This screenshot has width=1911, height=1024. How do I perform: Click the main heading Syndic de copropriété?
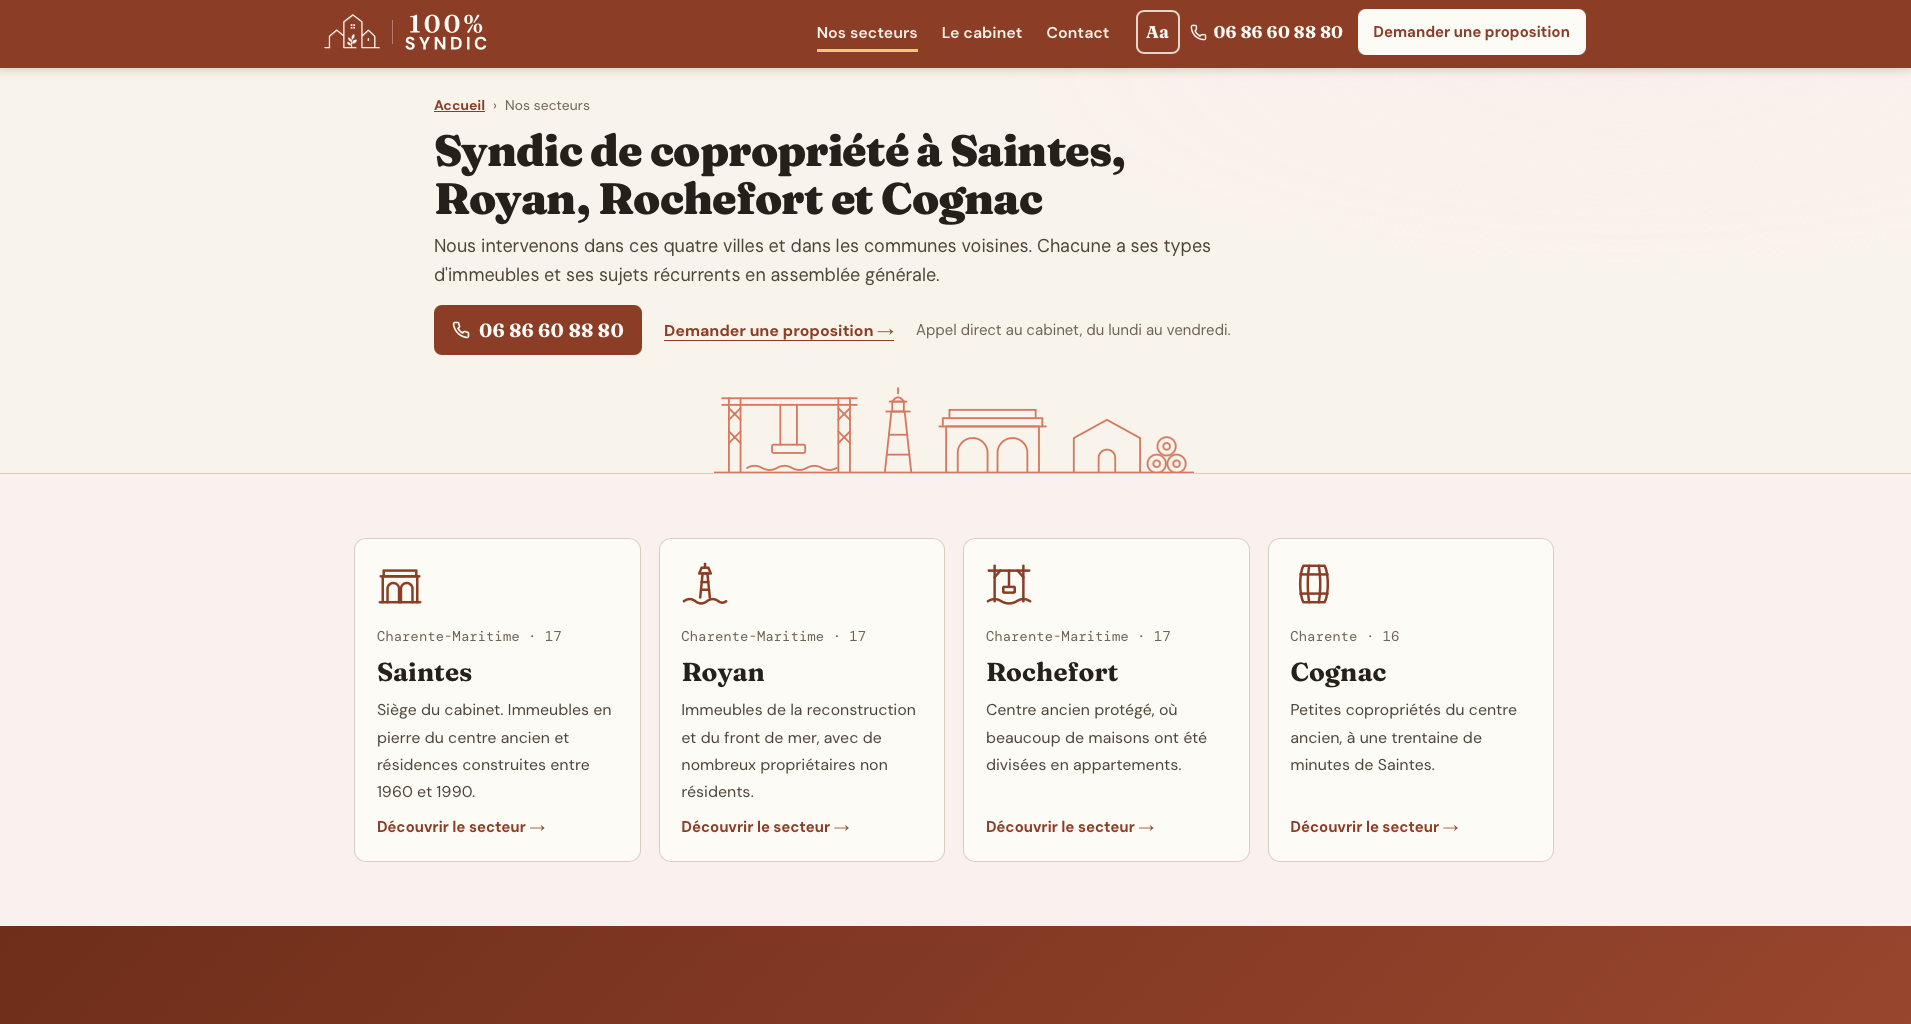click(x=780, y=175)
